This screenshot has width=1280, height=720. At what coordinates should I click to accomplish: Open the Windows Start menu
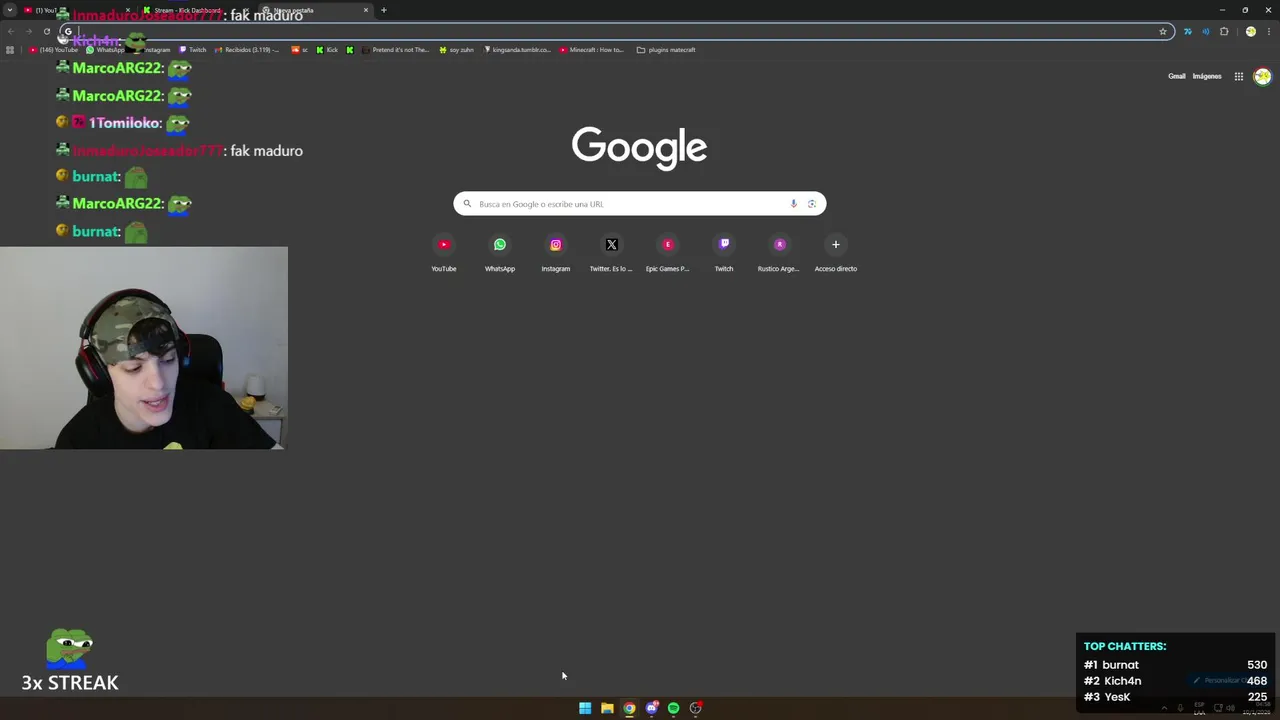tap(585, 708)
